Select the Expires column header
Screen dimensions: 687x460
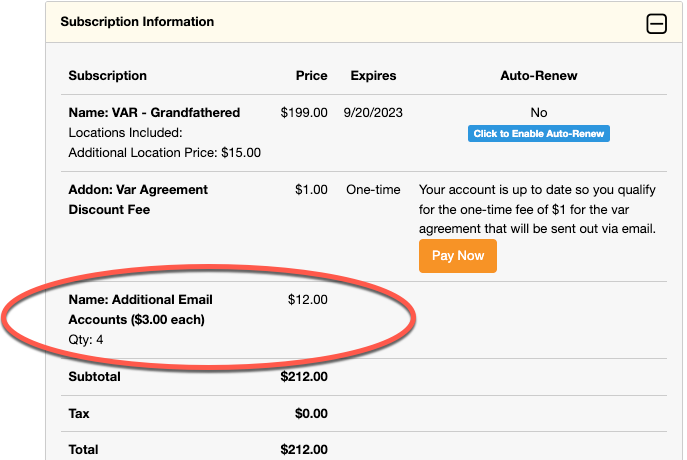coord(373,76)
